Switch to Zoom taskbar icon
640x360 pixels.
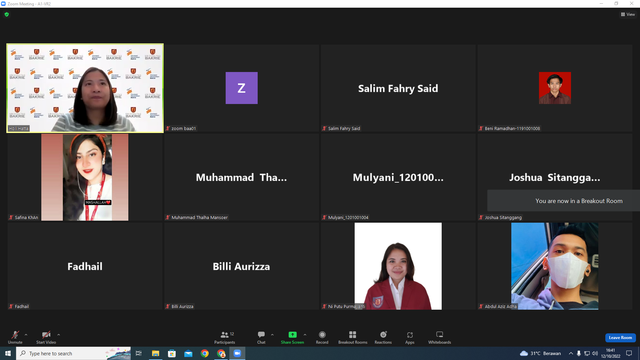coord(237,353)
